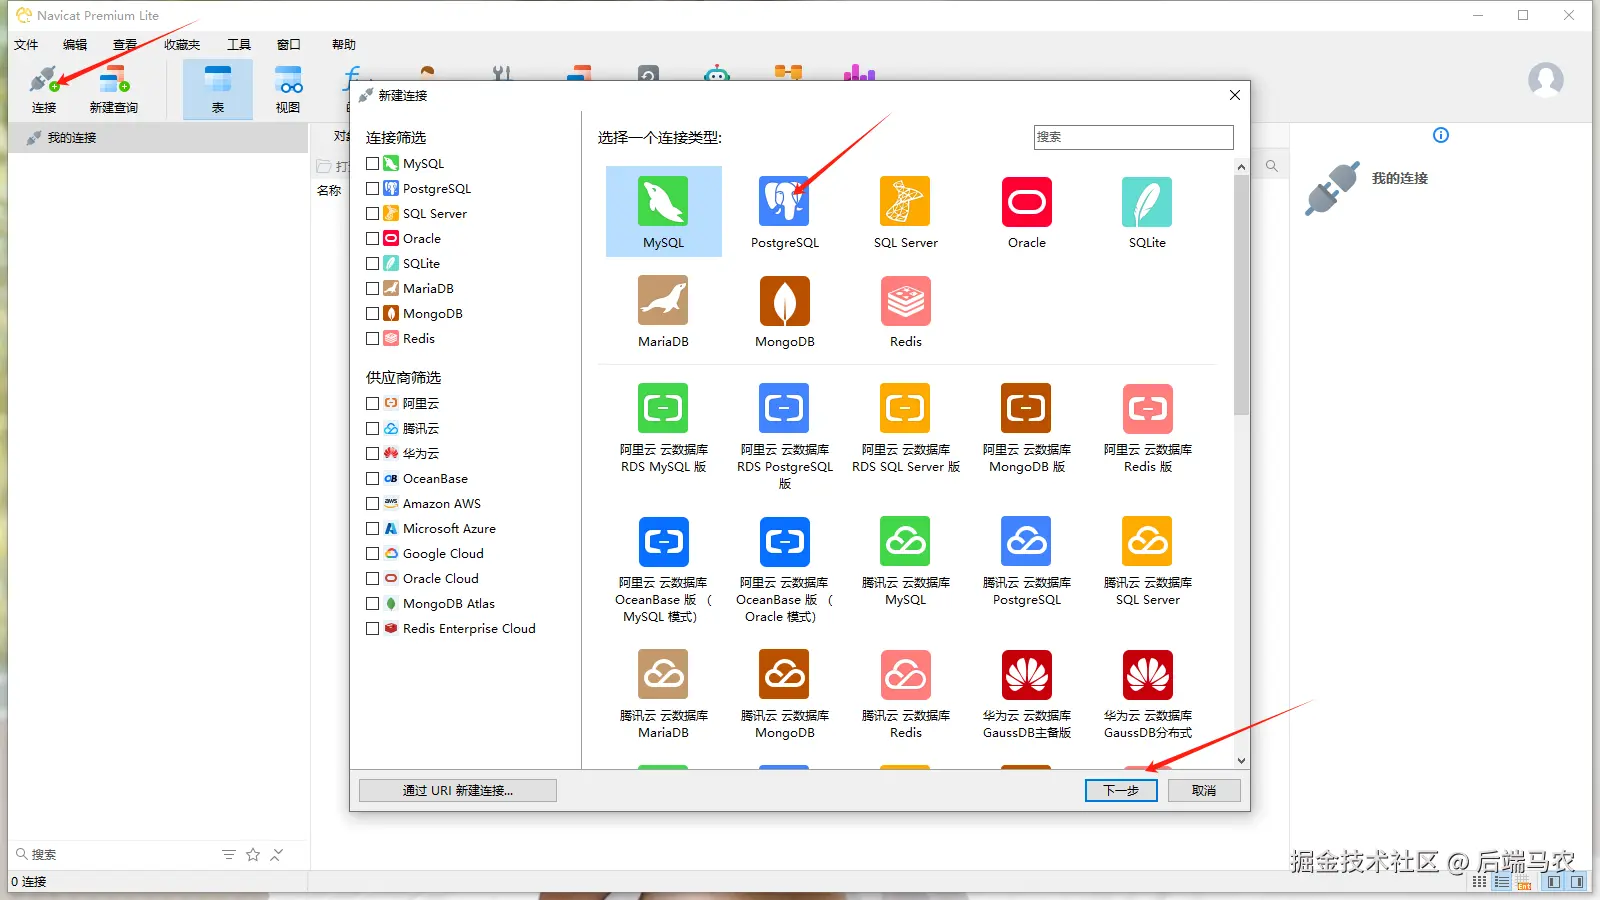Open the 编辑 menu
Viewport: 1600px width, 900px height.
75,44
